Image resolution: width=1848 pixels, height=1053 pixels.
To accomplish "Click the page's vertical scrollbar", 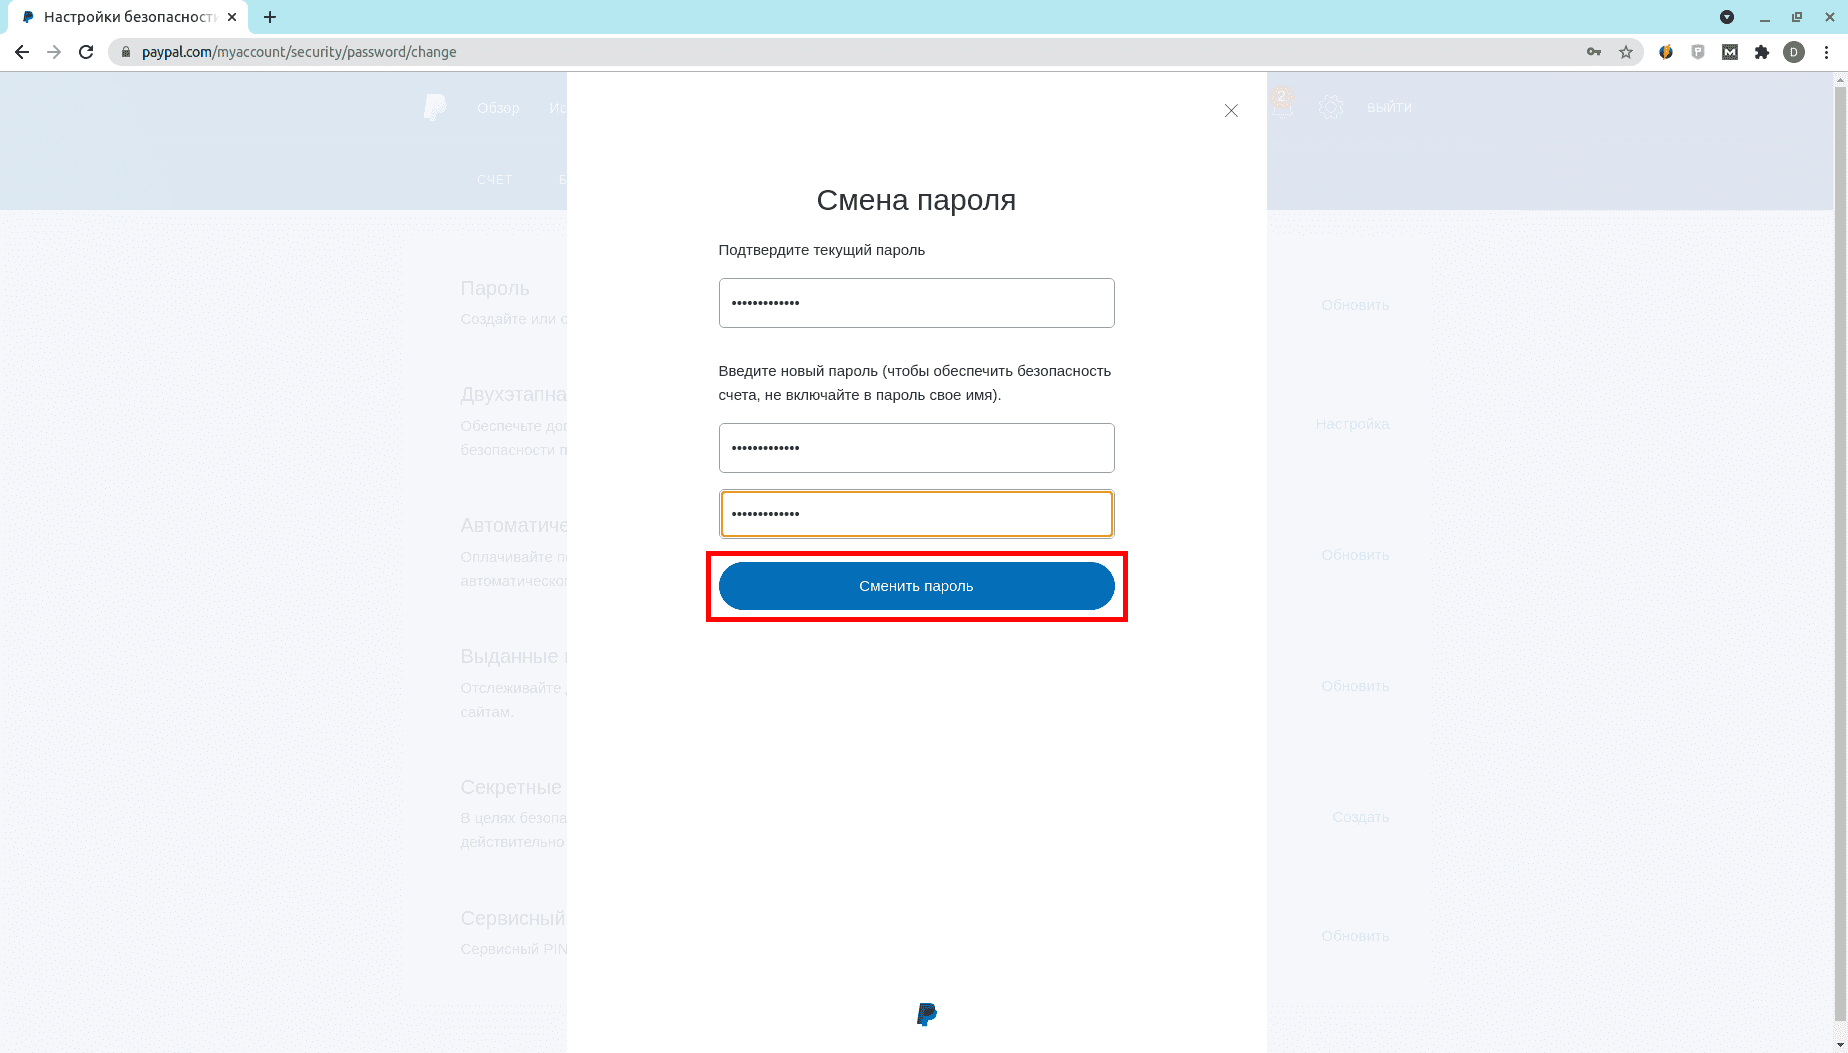I will coord(1840,500).
